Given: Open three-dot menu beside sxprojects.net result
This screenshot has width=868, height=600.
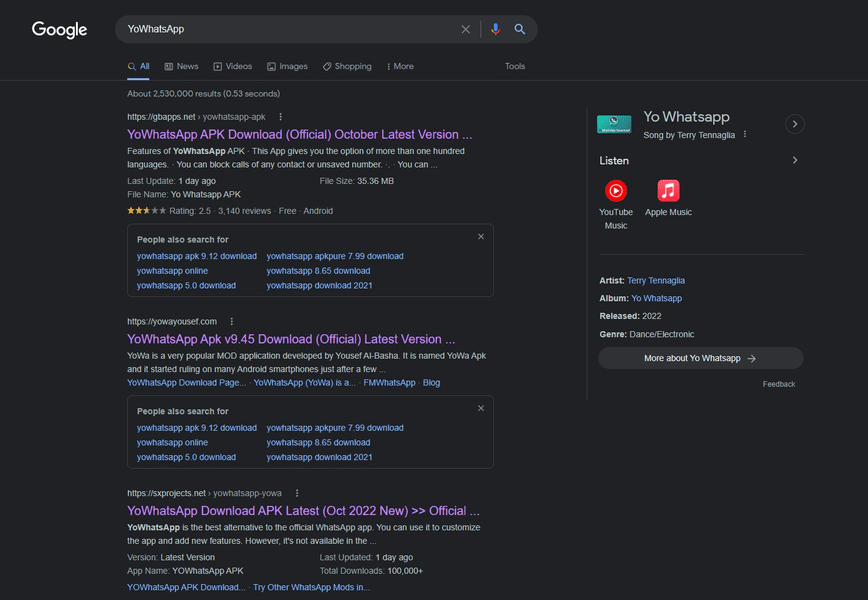Looking at the screenshot, I should (297, 493).
